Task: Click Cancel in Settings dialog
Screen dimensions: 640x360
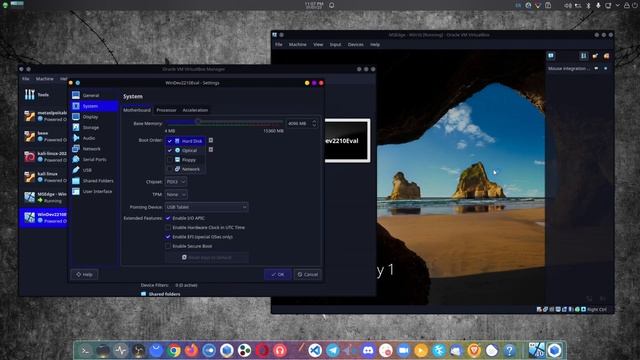Action: coord(308,274)
